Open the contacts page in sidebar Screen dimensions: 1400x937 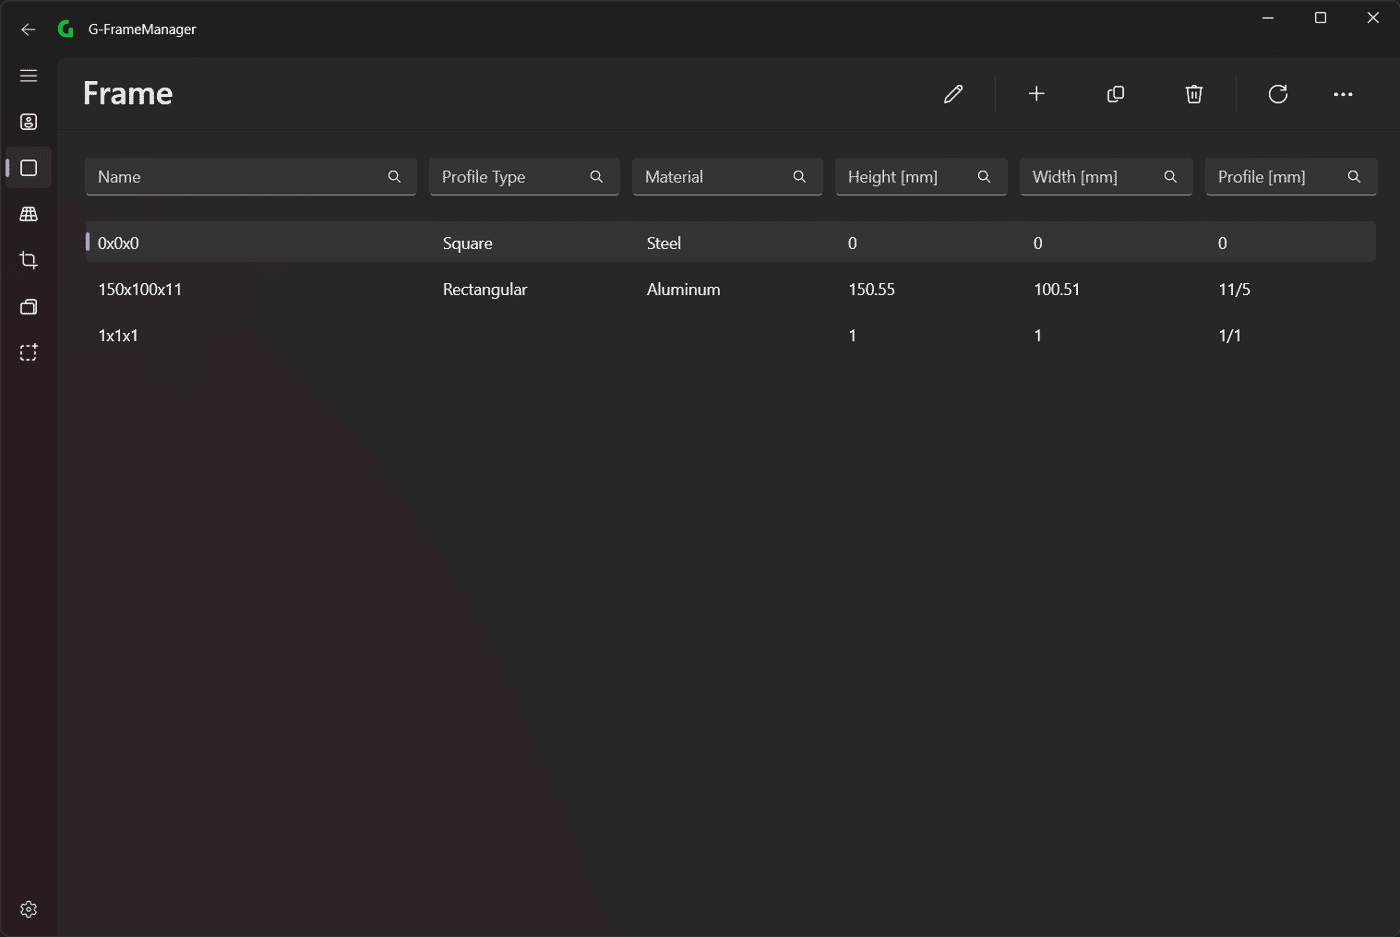29,122
